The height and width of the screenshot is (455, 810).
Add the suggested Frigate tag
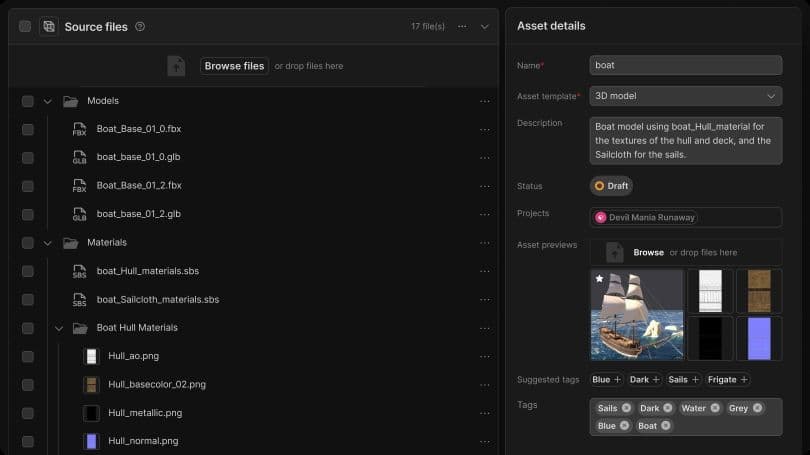(x=727, y=380)
